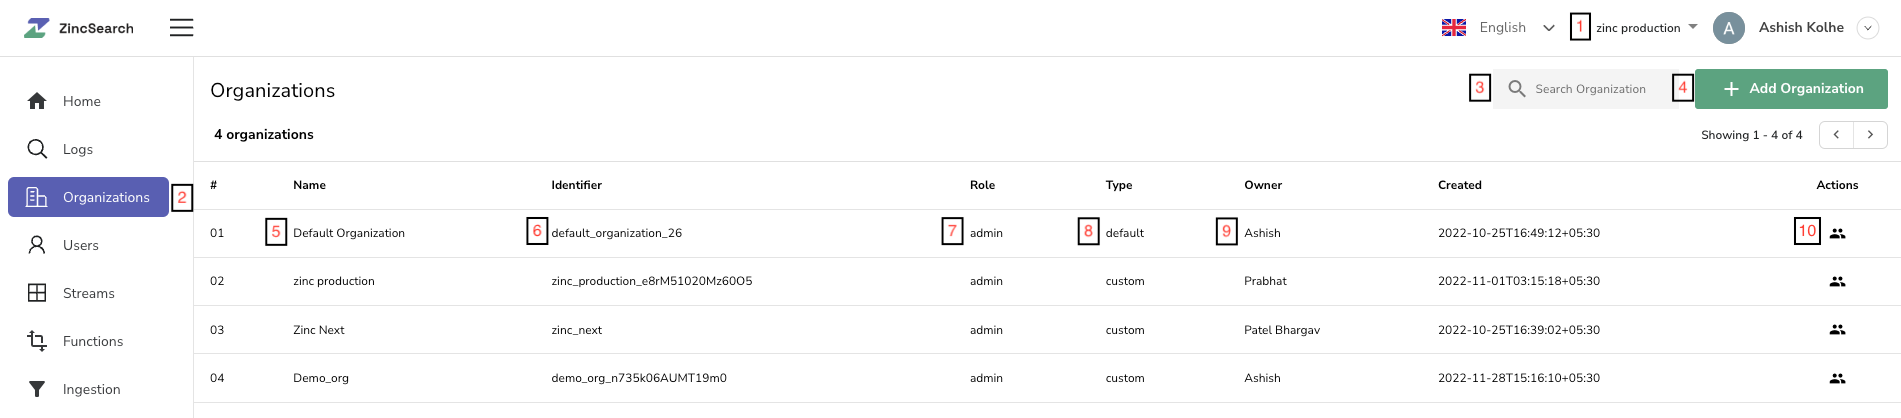Expand the Ashish Kolhe account menu

click(x=1867, y=28)
